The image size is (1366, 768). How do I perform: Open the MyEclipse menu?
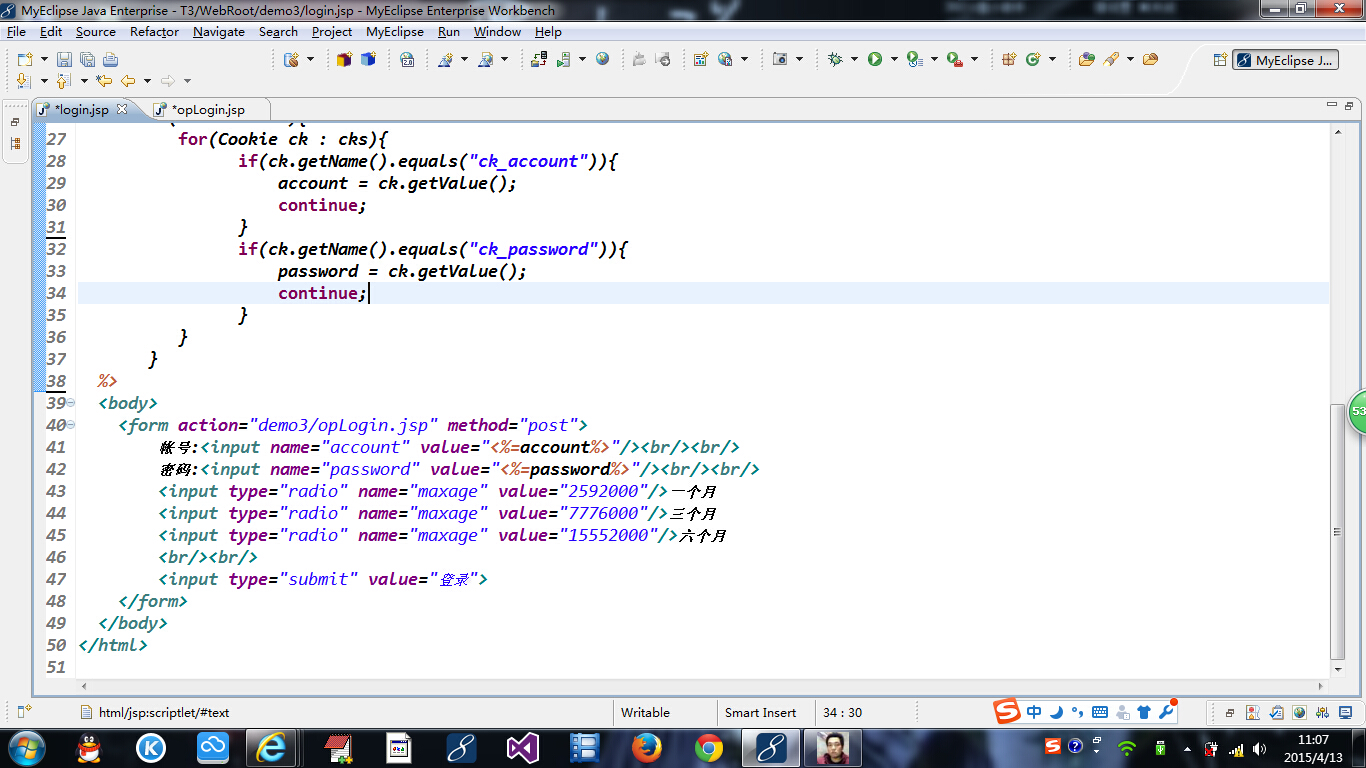point(395,31)
